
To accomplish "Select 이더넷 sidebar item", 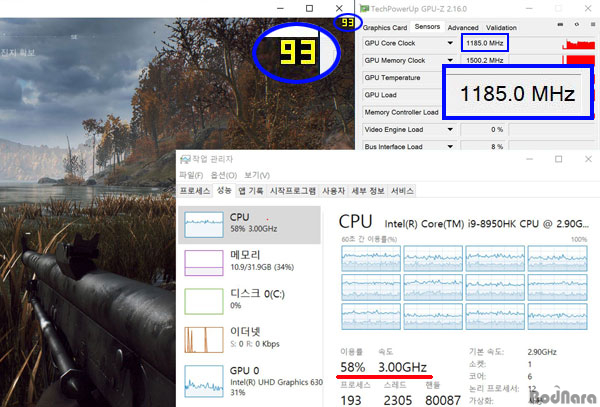I will (249, 339).
